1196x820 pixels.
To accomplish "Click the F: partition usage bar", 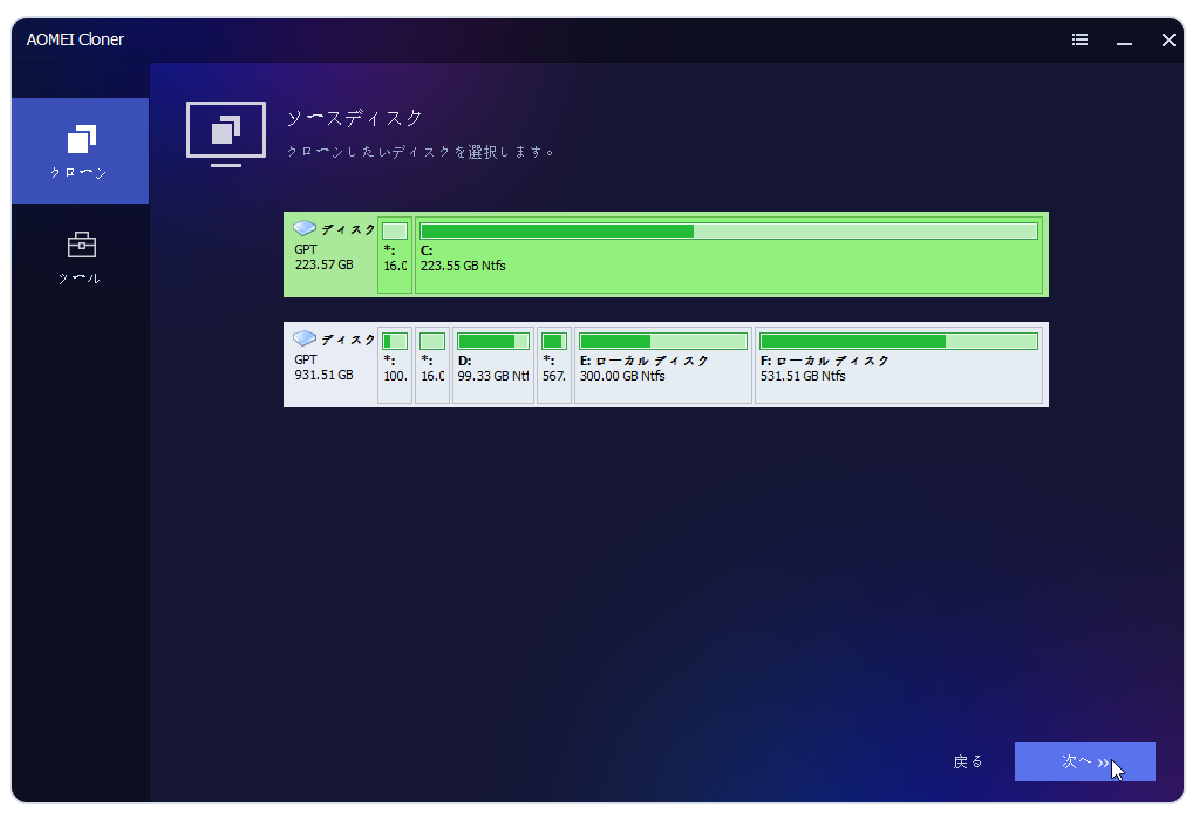I will (x=898, y=342).
